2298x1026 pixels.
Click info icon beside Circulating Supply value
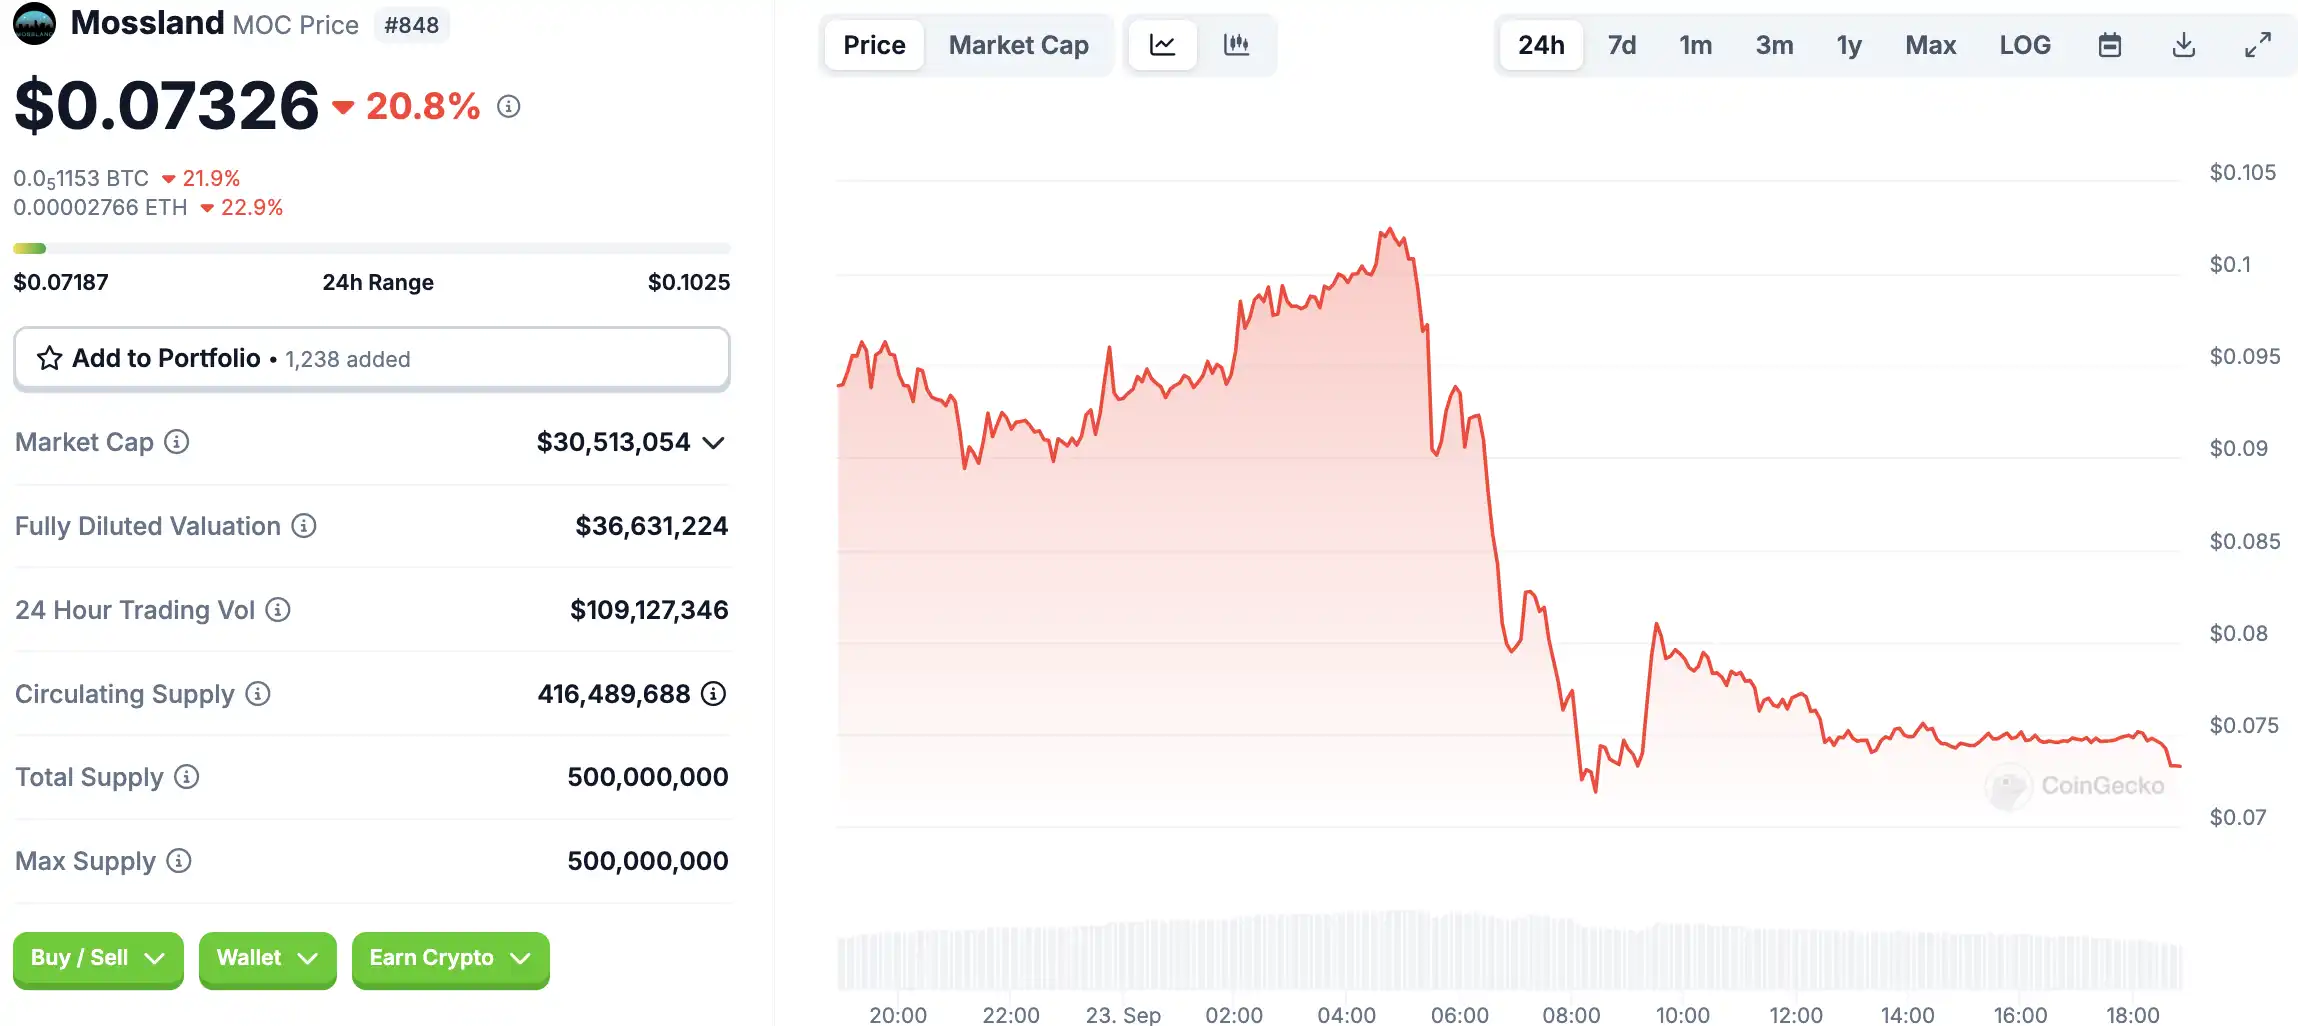pyautogui.click(x=713, y=694)
